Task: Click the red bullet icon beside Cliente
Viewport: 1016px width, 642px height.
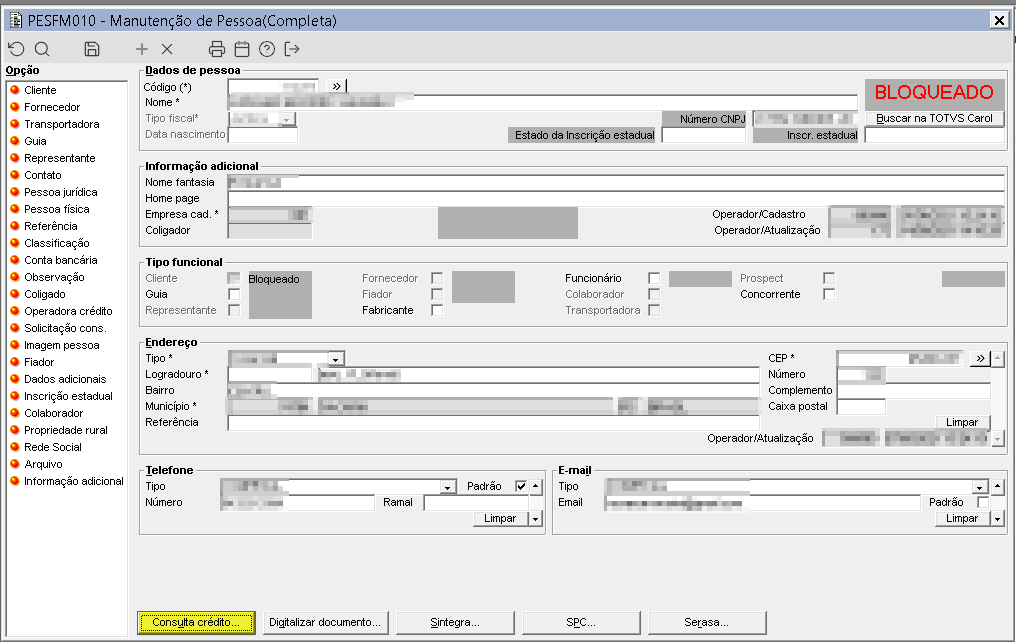Action: pyautogui.click(x=15, y=89)
